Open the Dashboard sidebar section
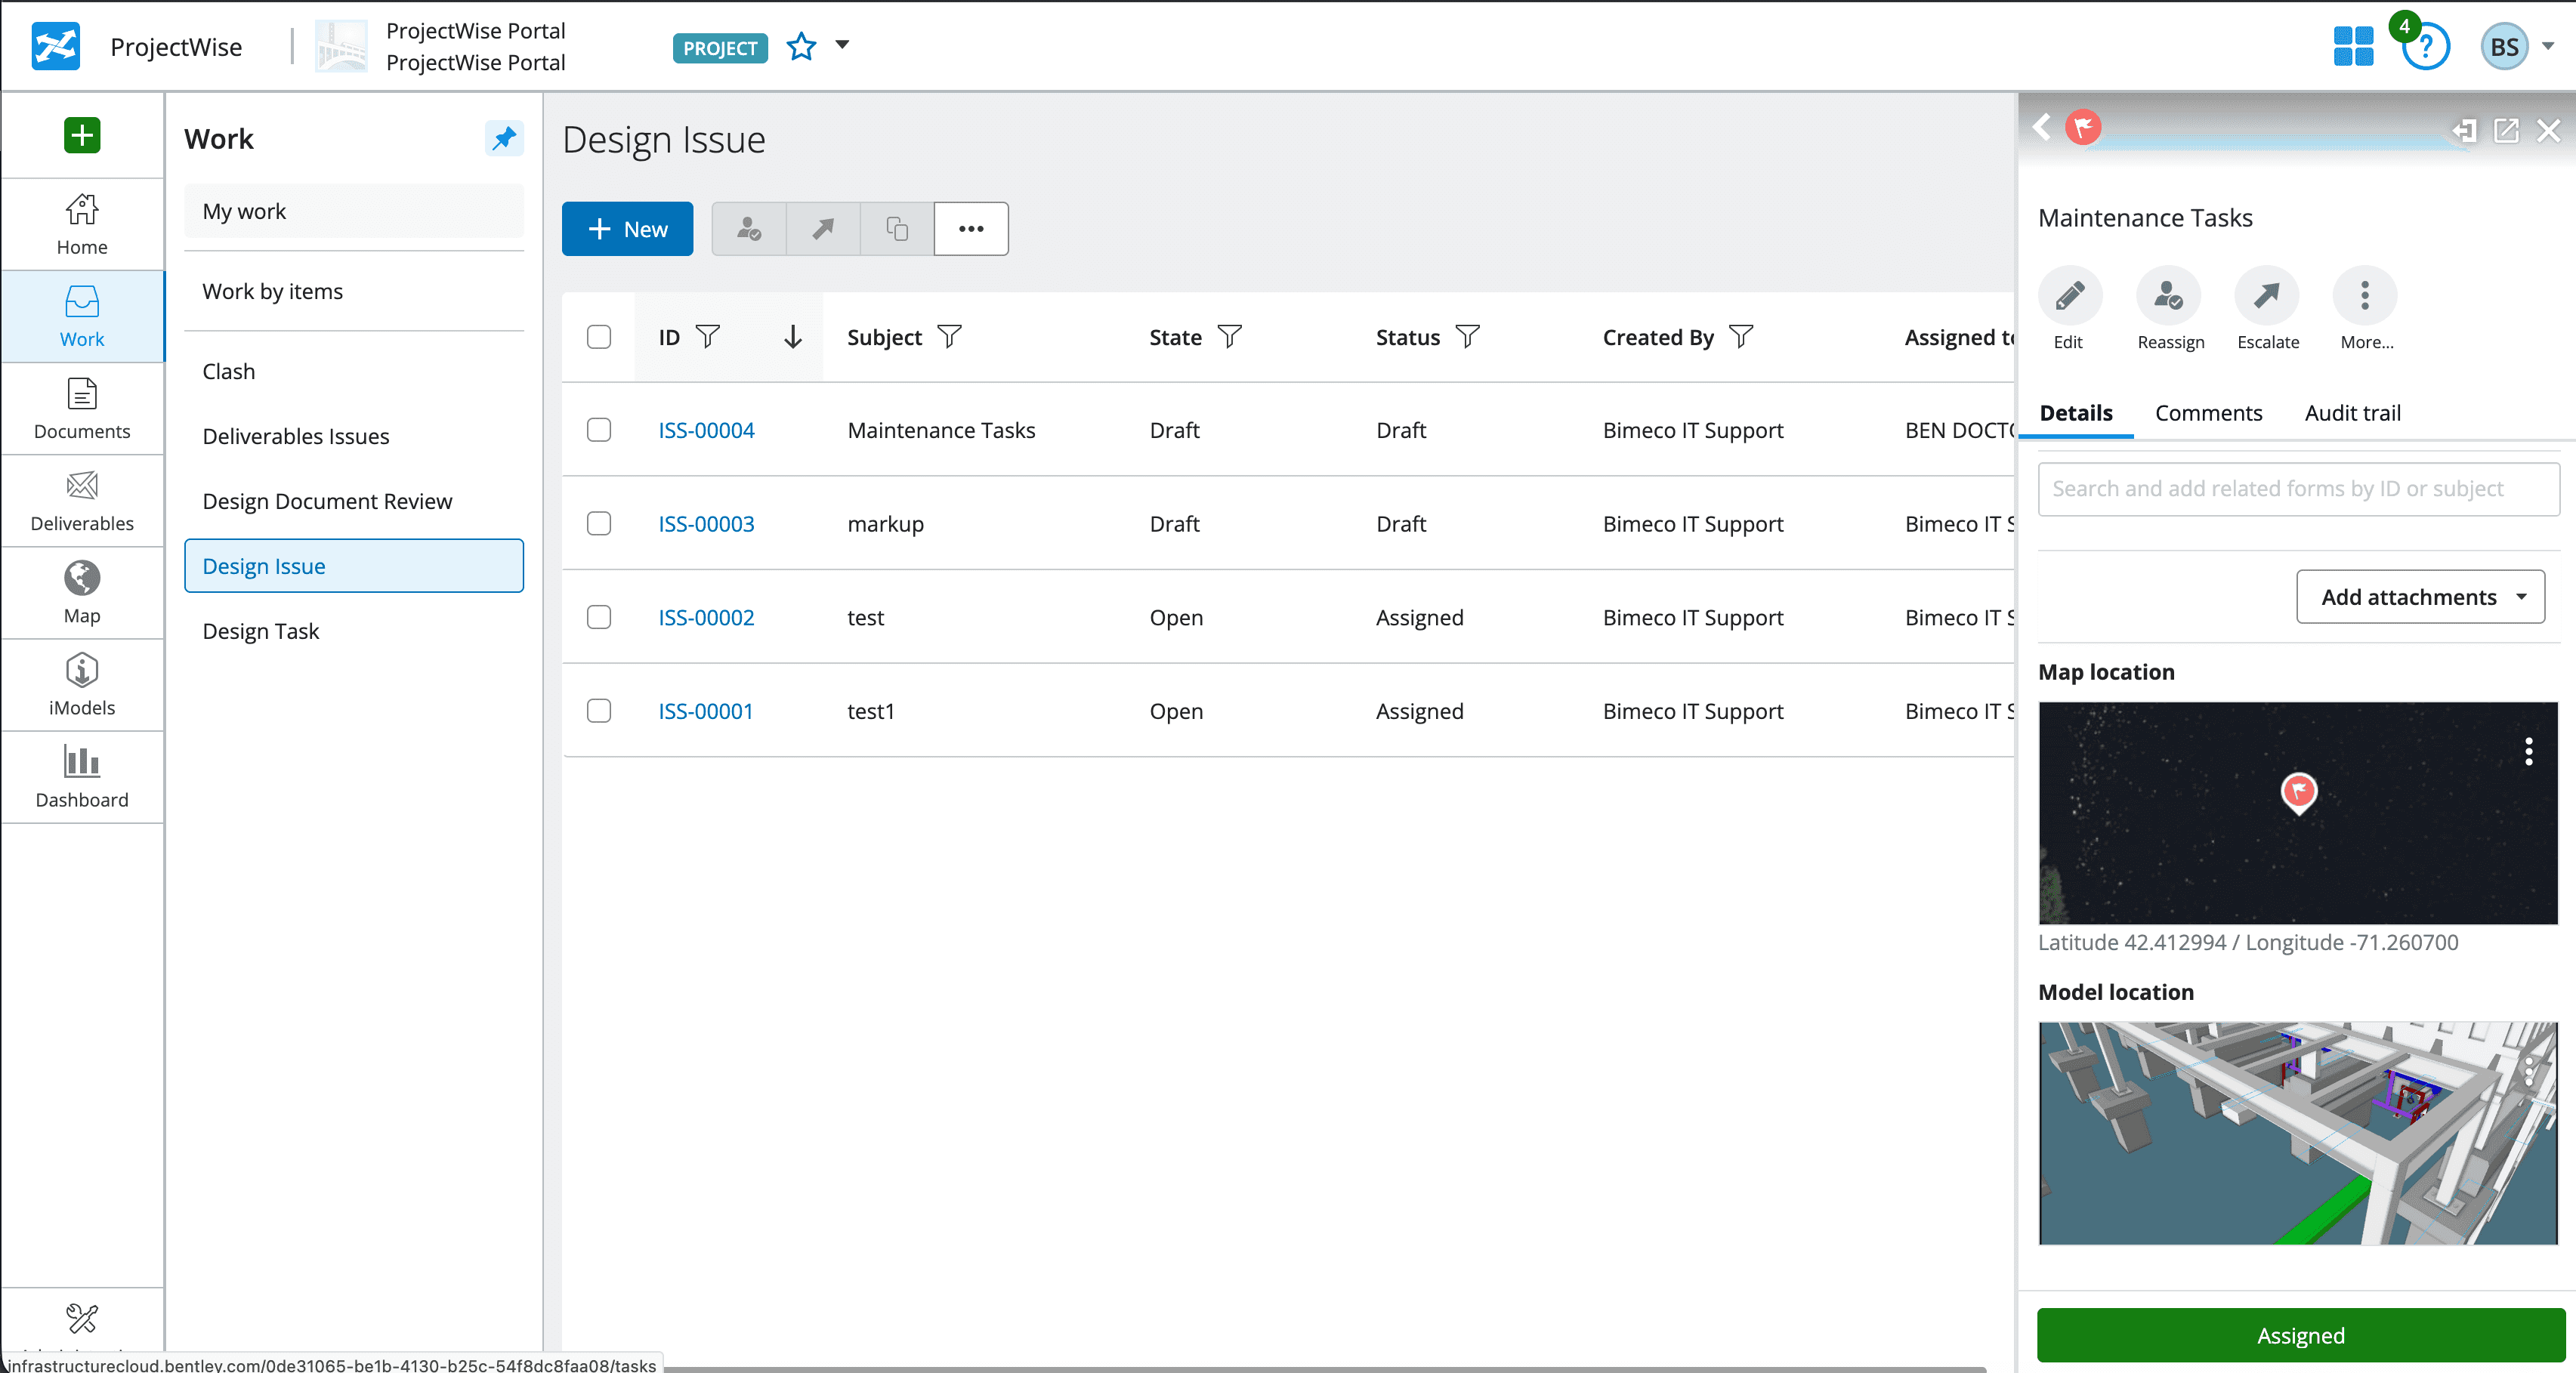2576x1373 pixels. coord(82,777)
